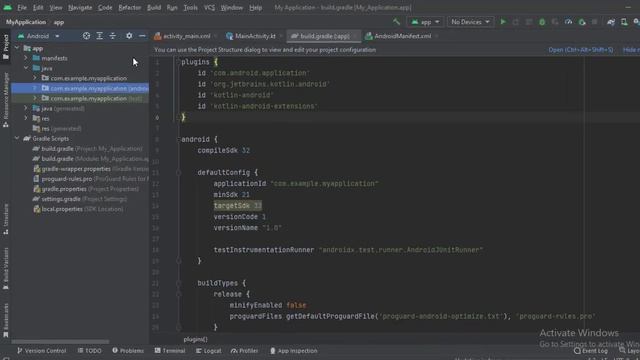Open TODO tool window

(89, 351)
